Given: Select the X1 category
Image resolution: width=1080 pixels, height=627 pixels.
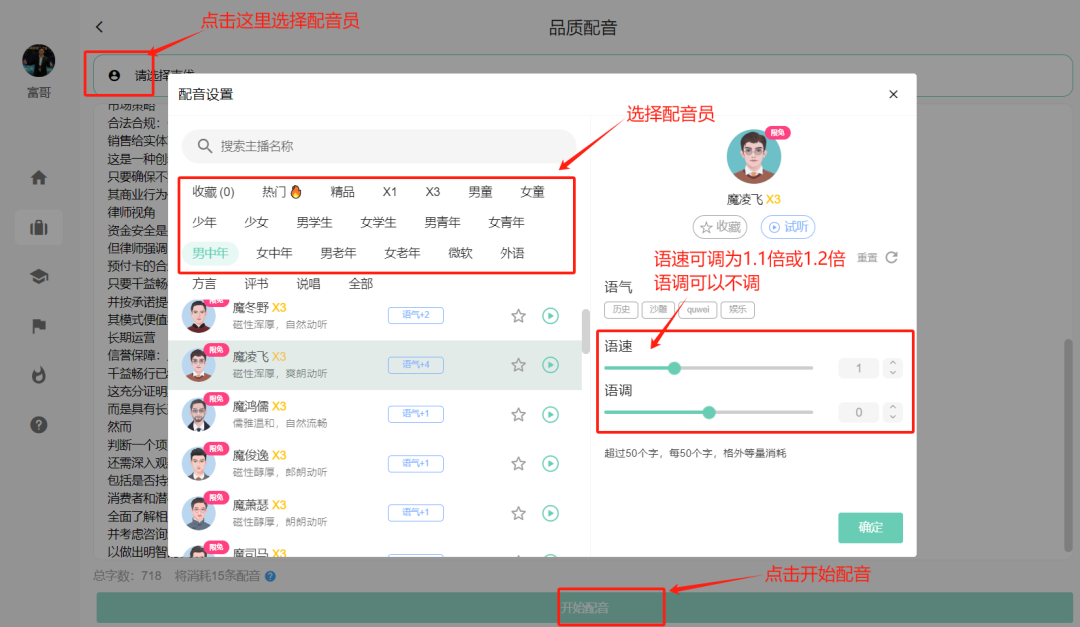Looking at the screenshot, I should 390,192.
